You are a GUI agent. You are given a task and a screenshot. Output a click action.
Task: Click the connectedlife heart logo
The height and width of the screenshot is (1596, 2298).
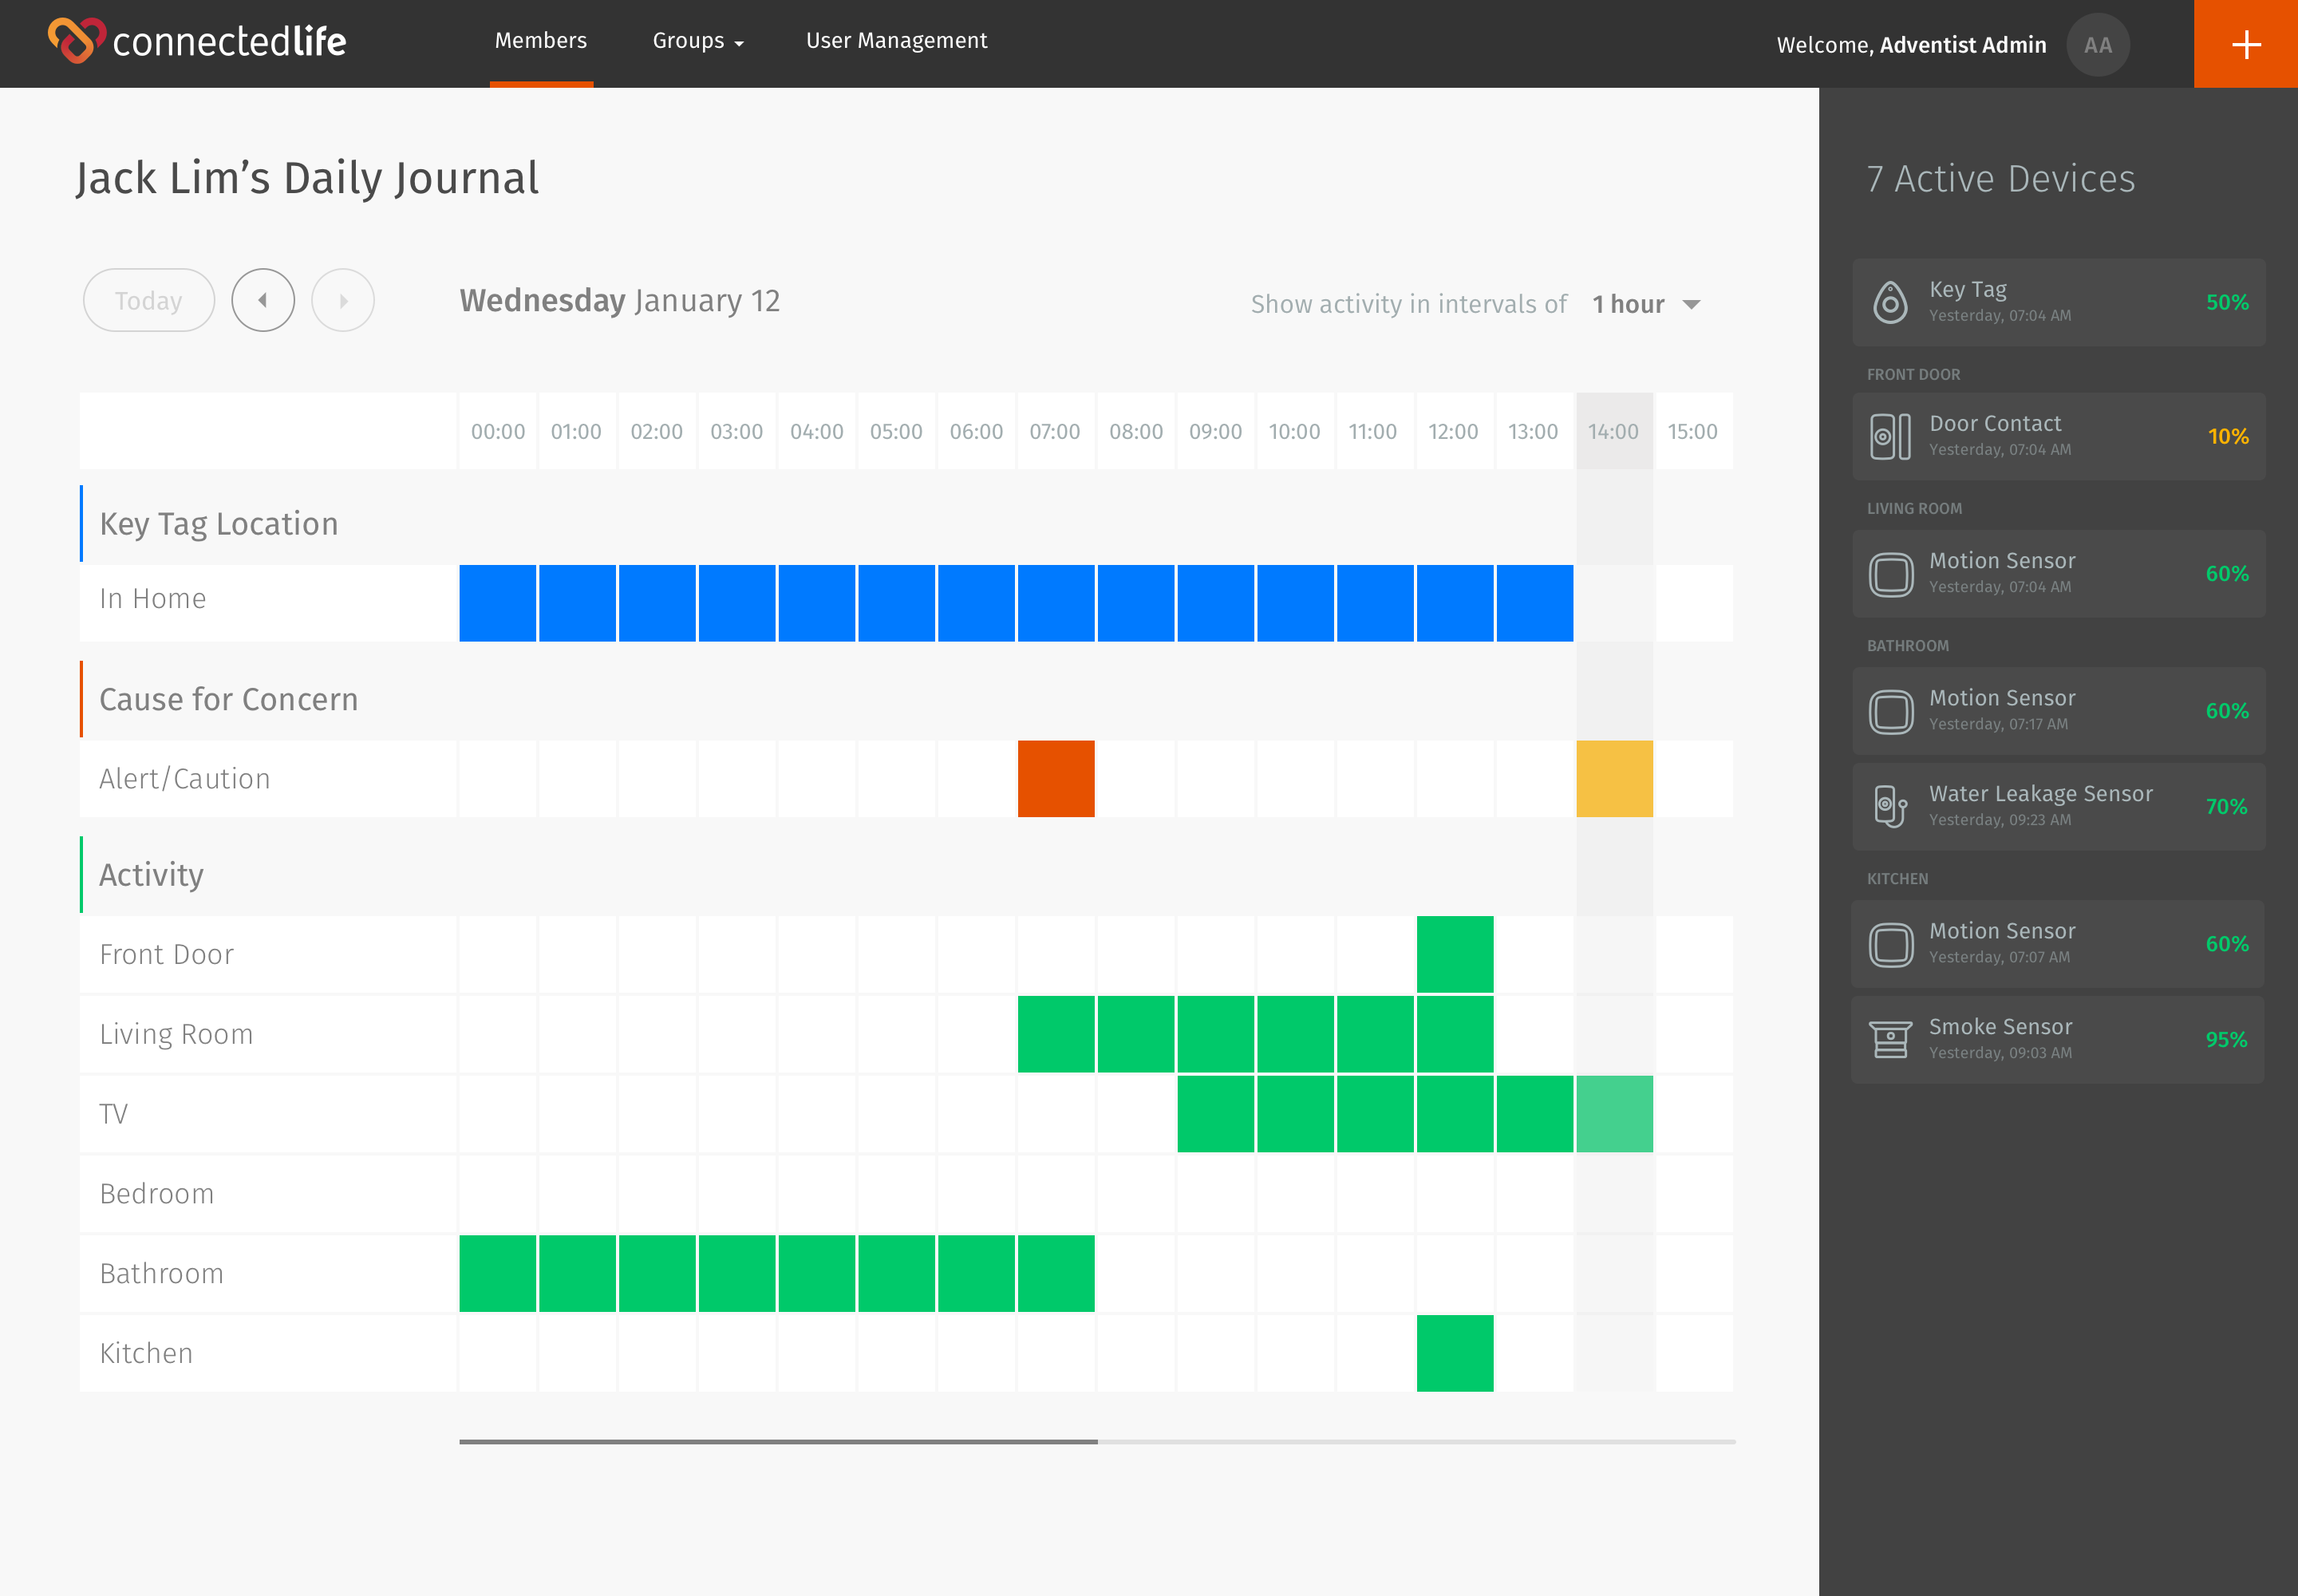(x=76, y=40)
